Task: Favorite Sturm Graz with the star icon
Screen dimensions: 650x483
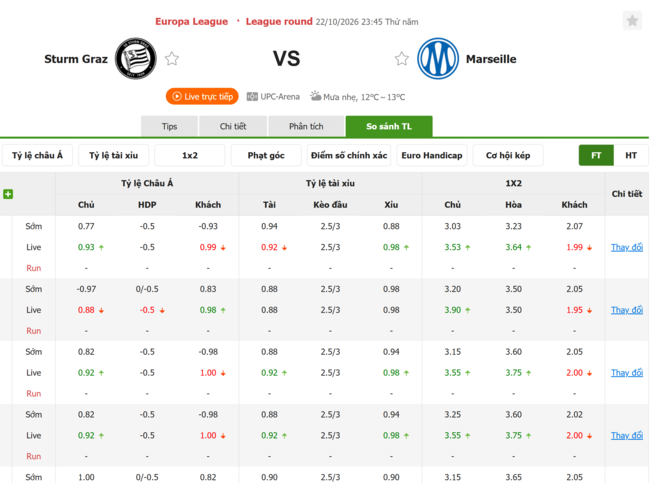Action: (172, 59)
